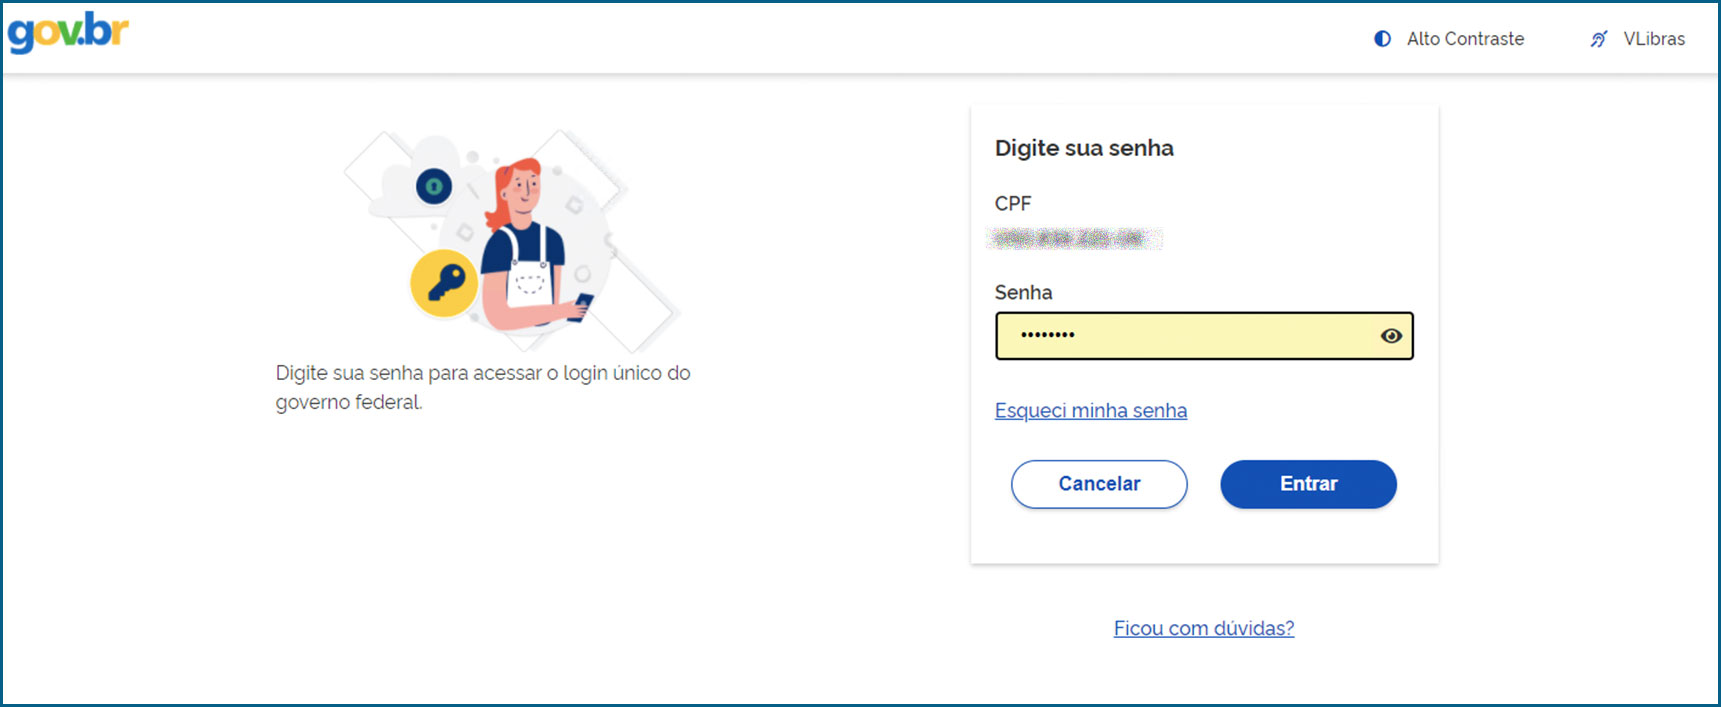Viewport: 1721px width, 707px height.
Task: Click the Alto Contraste half-circle icon
Action: point(1382,39)
